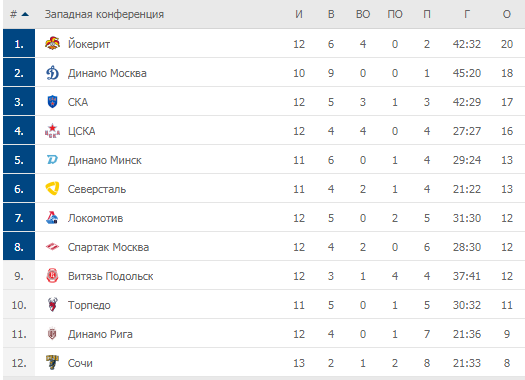Click the Йокерит team logo

pos(53,44)
